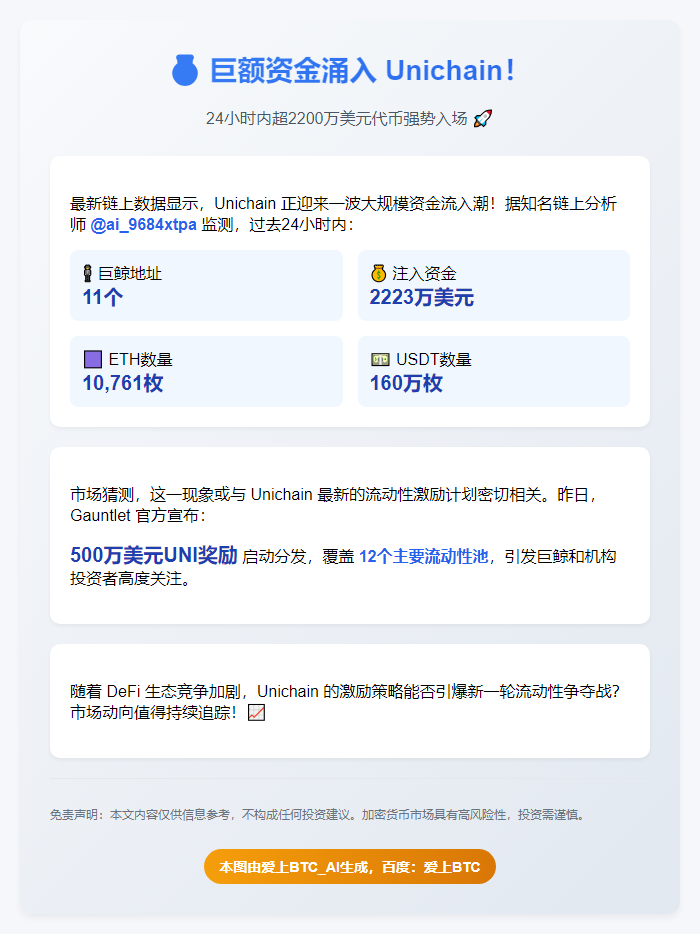Open the @ai_9684xtpa analyst link
The width and height of the screenshot is (700, 934).
click(143, 225)
